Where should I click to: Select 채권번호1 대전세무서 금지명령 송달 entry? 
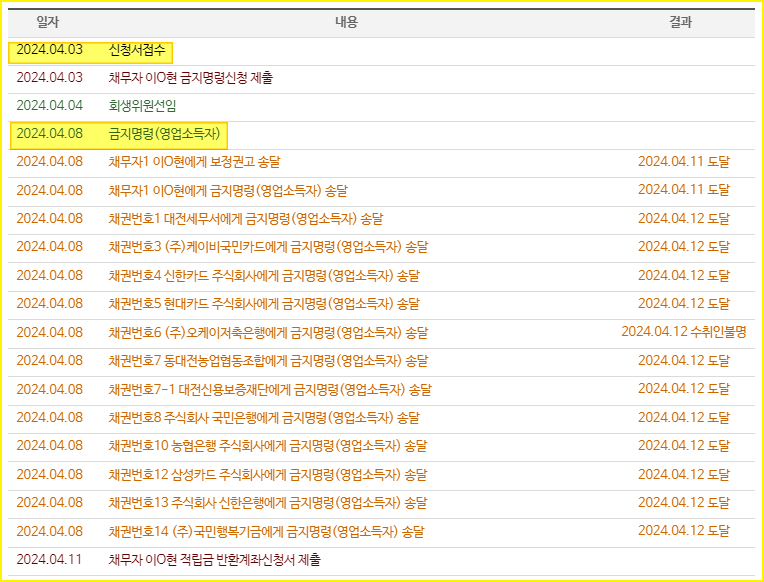coord(246,219)
